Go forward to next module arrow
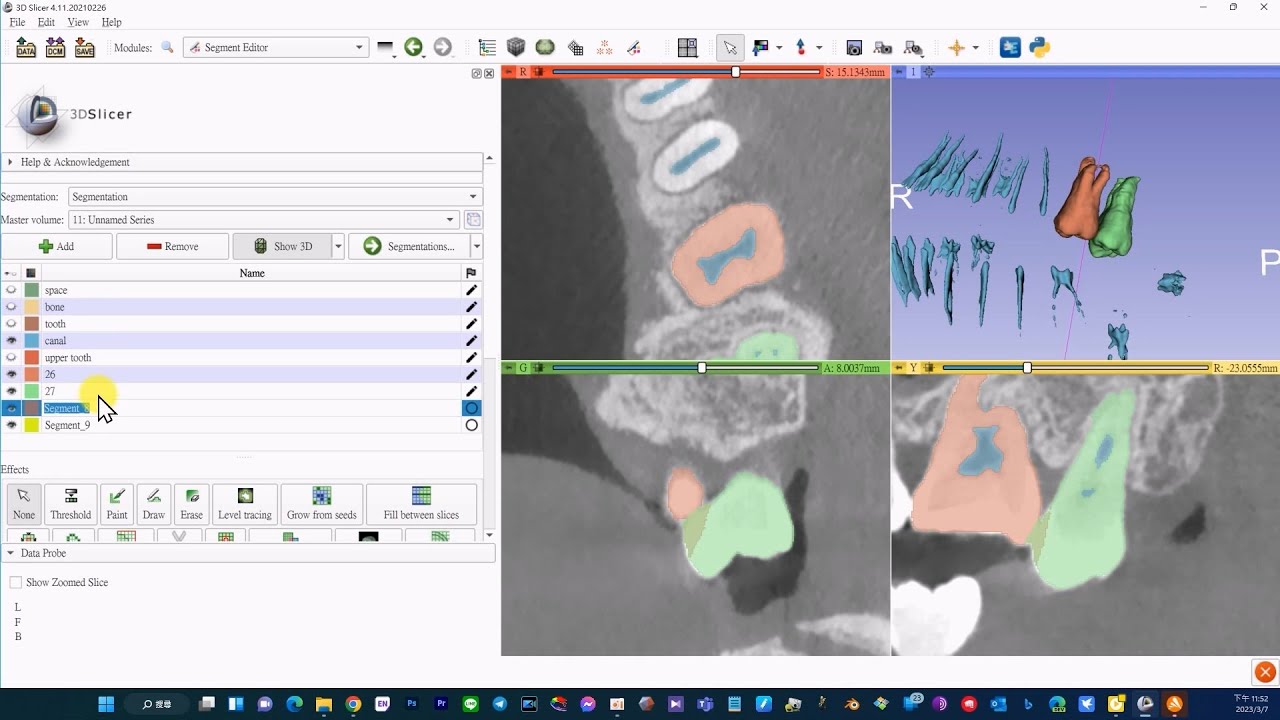This screenshot has width=1280, height=720. click(x=442, y=47)
